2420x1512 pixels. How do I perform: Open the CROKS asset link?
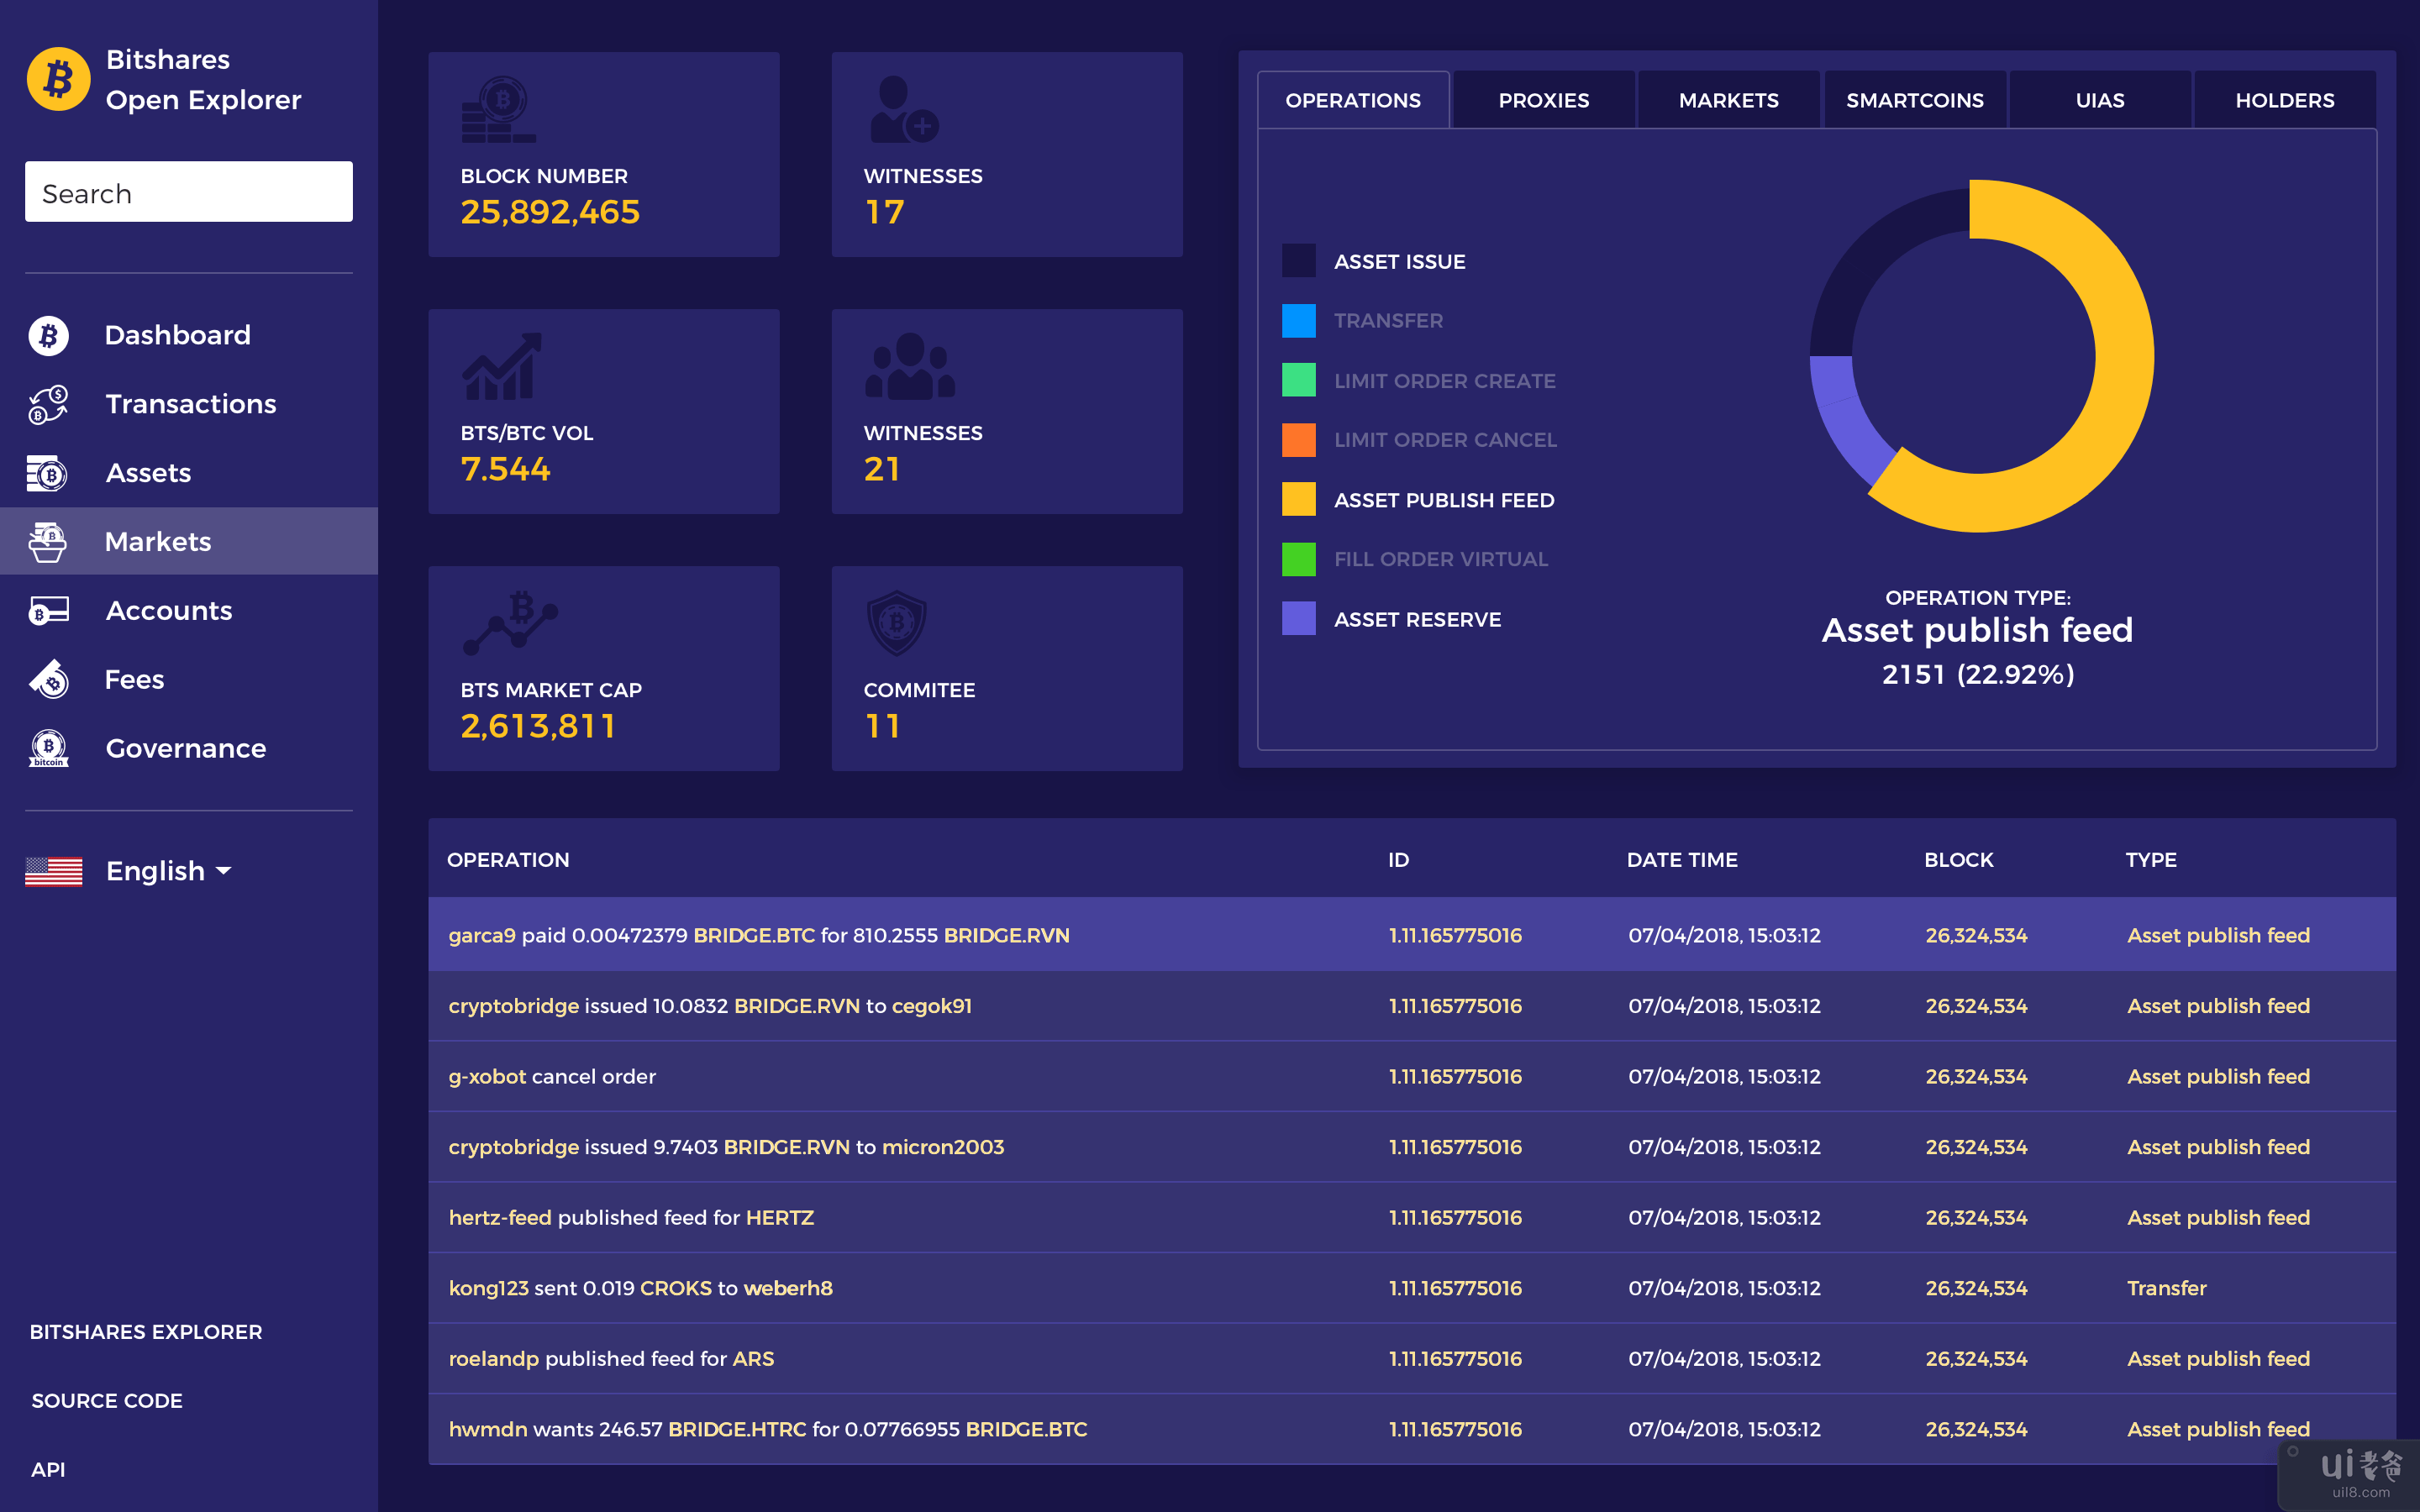[x=676, y=1288]
